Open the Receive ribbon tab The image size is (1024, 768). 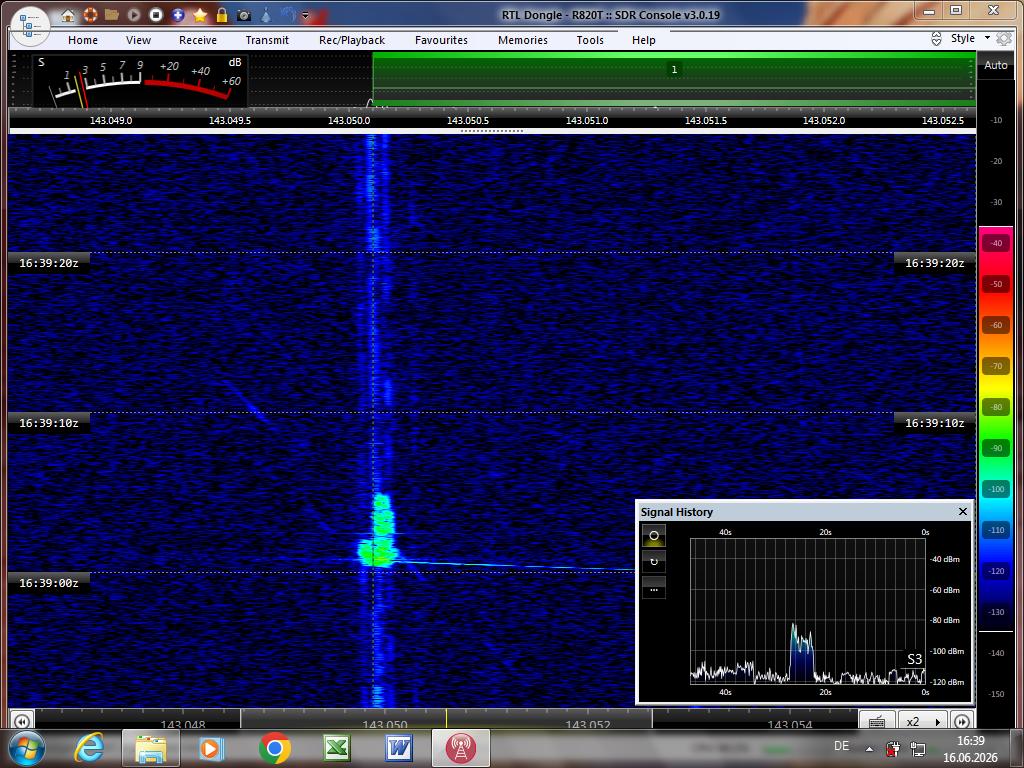[x=198, y=40]
